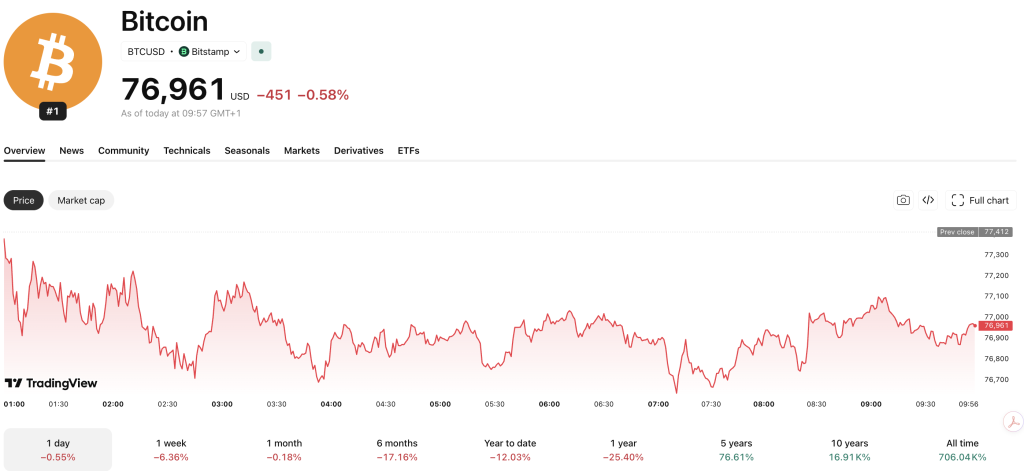The height and width of the screenshot is (471, 1024).
Task: Switch to the Overview tab
Action: pyautogui.click(x=24, y=150)
